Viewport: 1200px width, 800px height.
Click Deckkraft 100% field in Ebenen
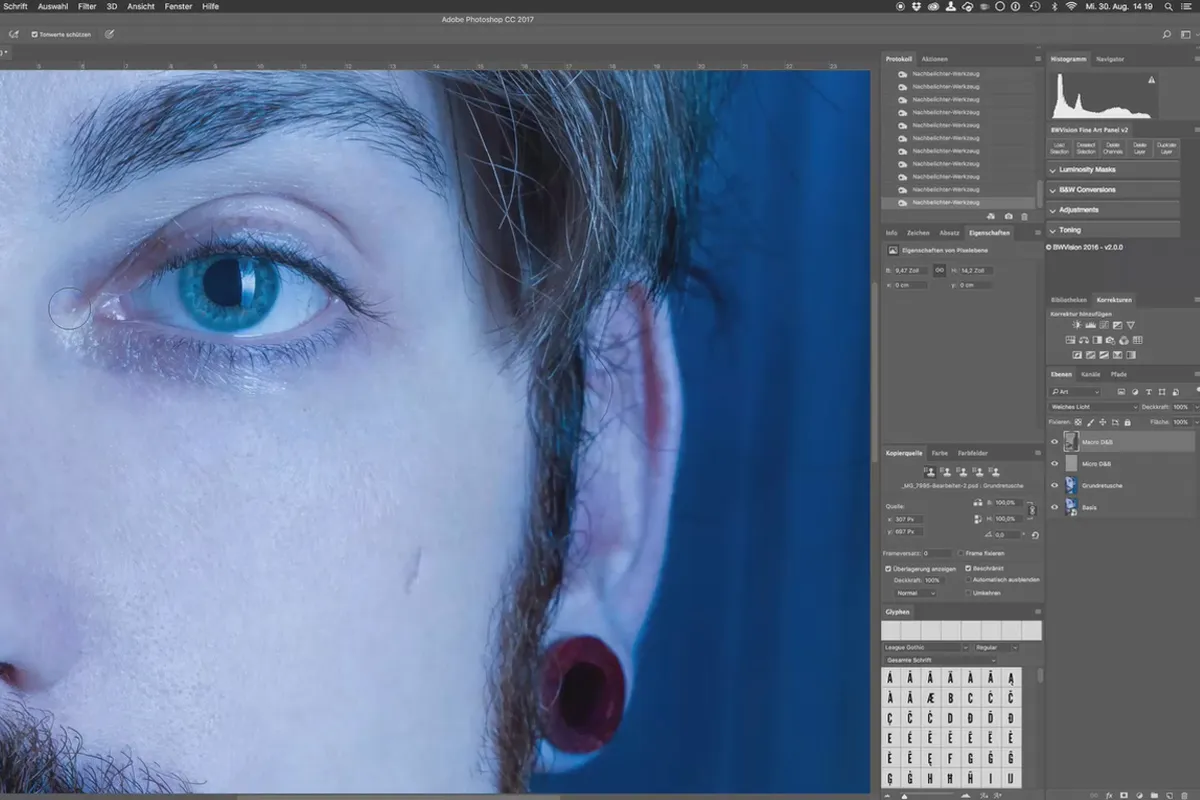[x=1180, y=407]
